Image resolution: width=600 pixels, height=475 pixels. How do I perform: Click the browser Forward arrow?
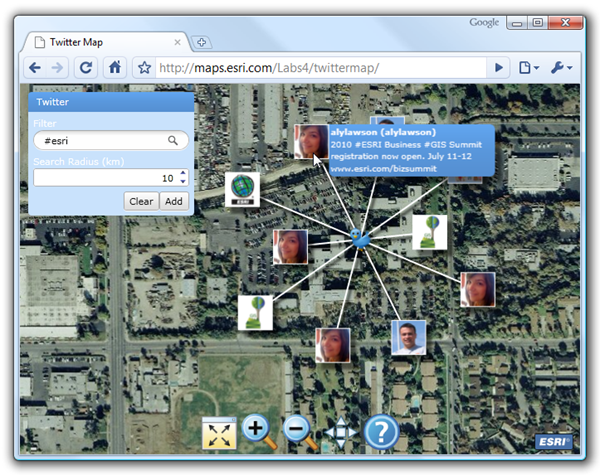57,68
